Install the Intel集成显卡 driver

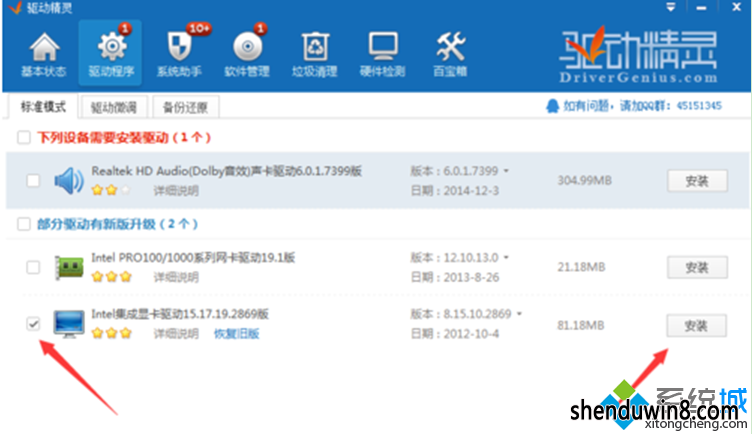(x=696, y=326)
